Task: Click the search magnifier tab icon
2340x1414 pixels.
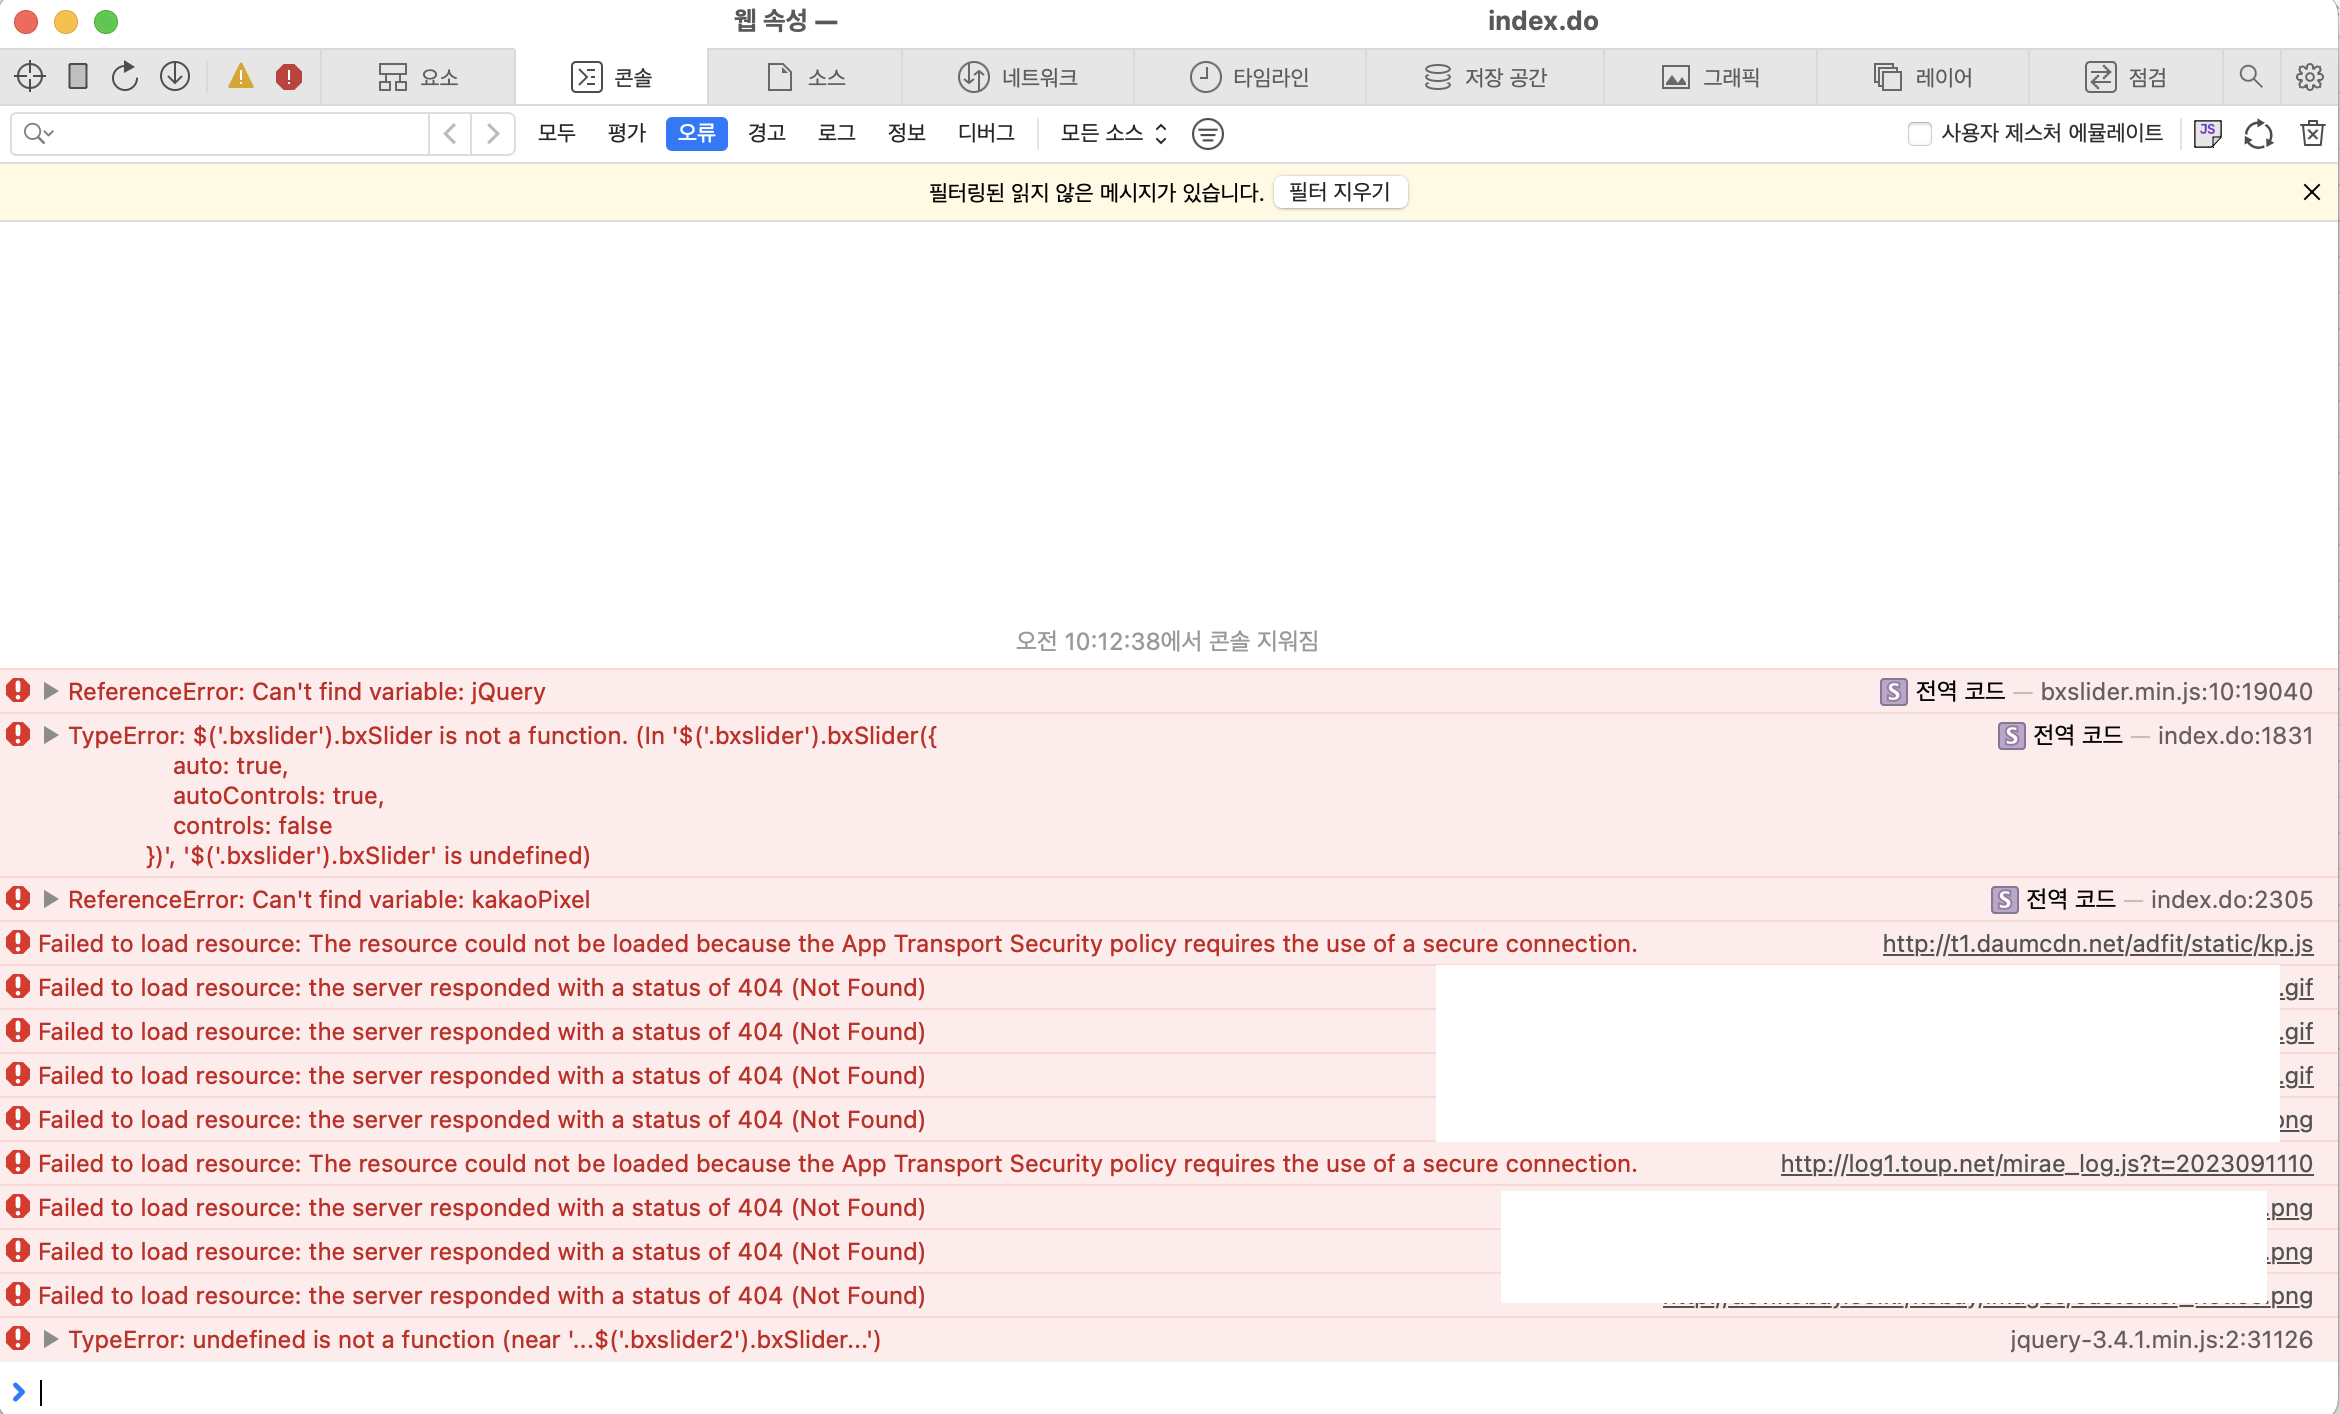Action: [2250, 77]
